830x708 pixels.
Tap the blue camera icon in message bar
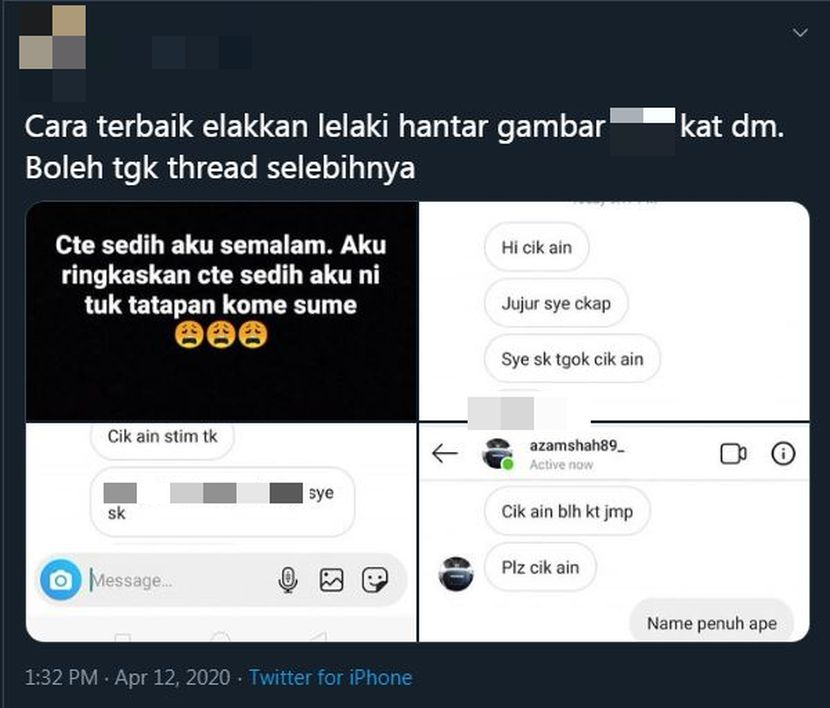point(61,580)
